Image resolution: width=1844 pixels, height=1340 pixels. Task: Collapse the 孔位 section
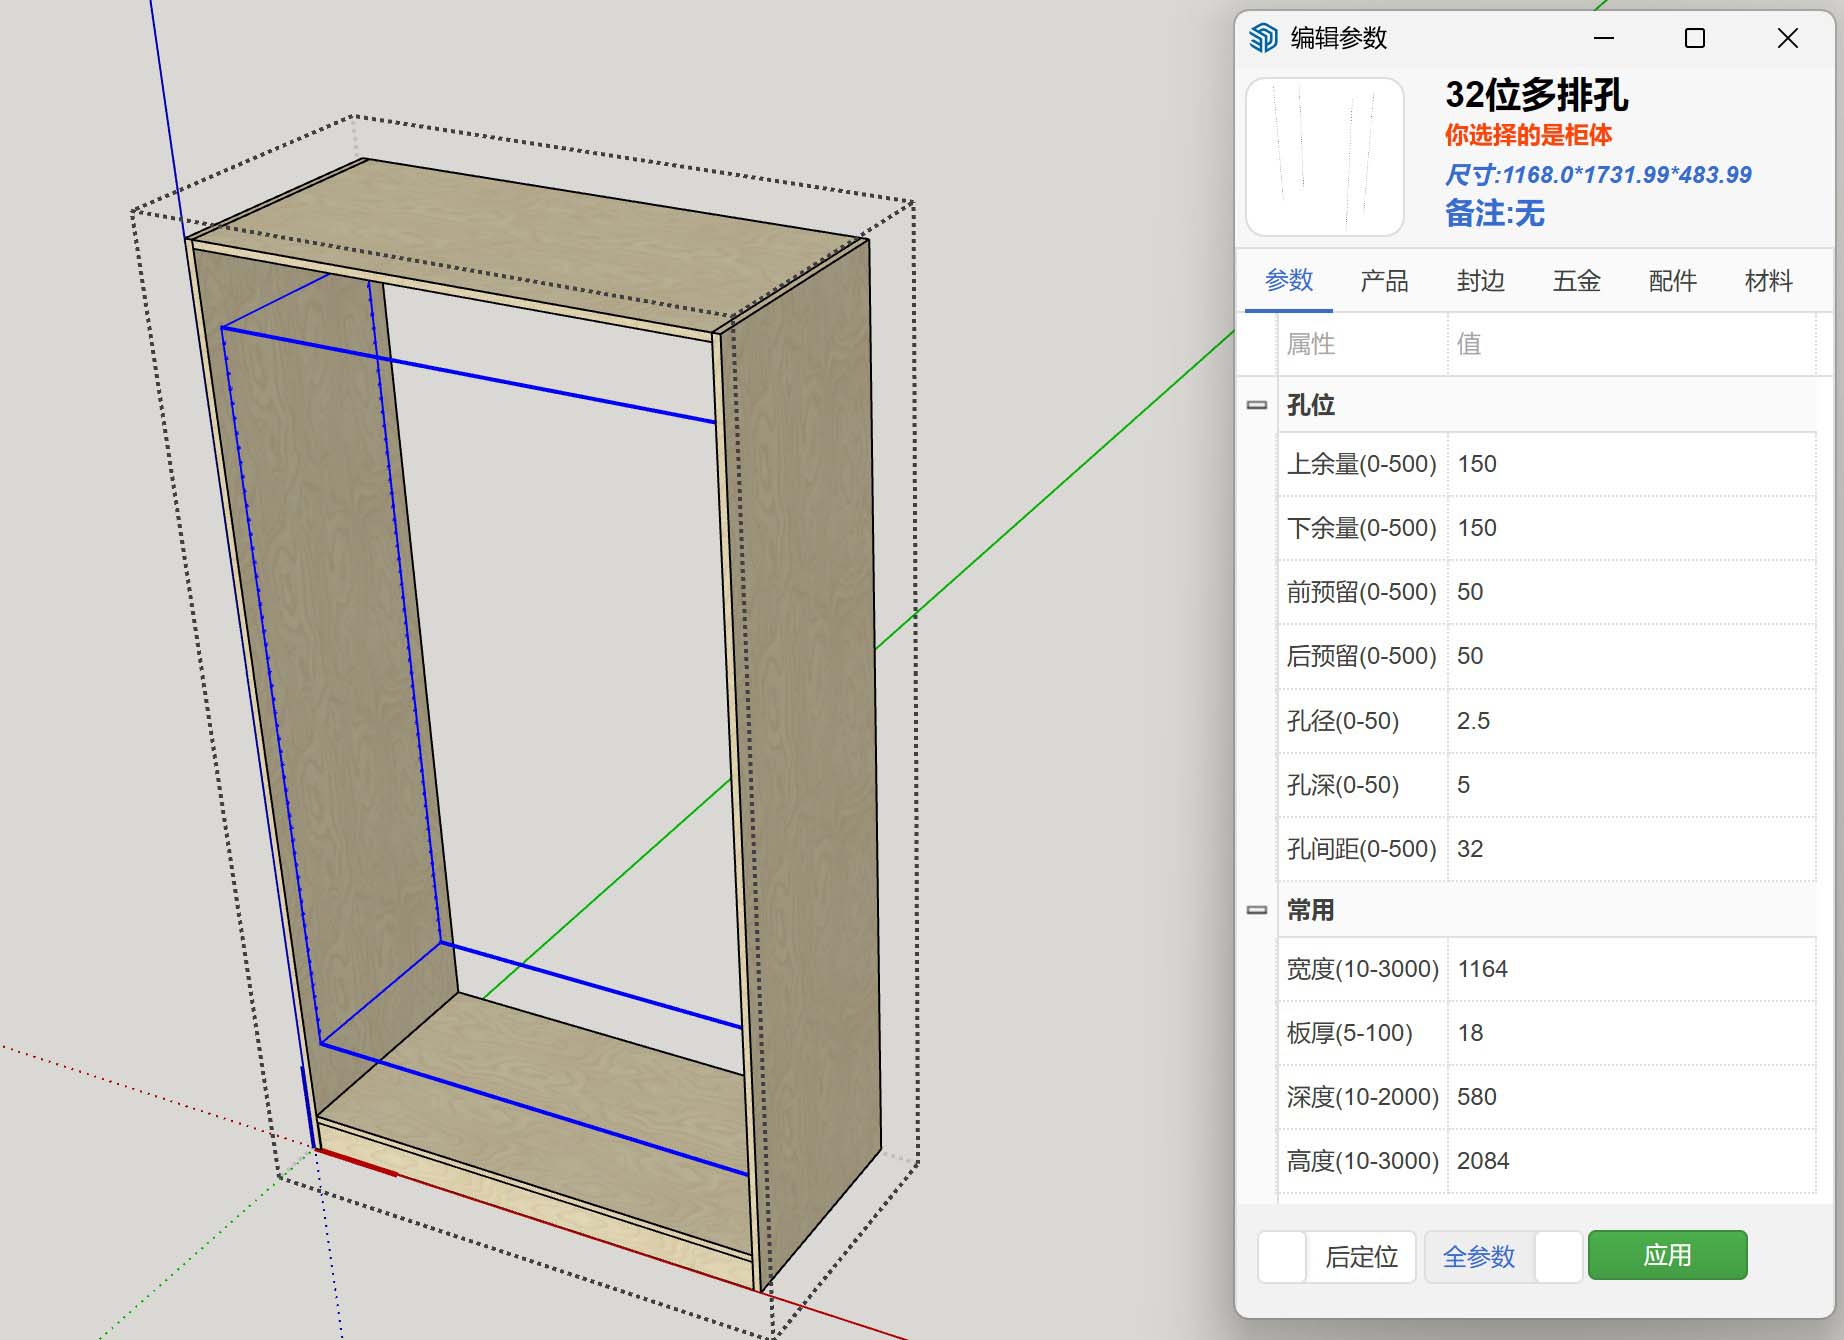pyautogui.click(x=1256, y=404)
